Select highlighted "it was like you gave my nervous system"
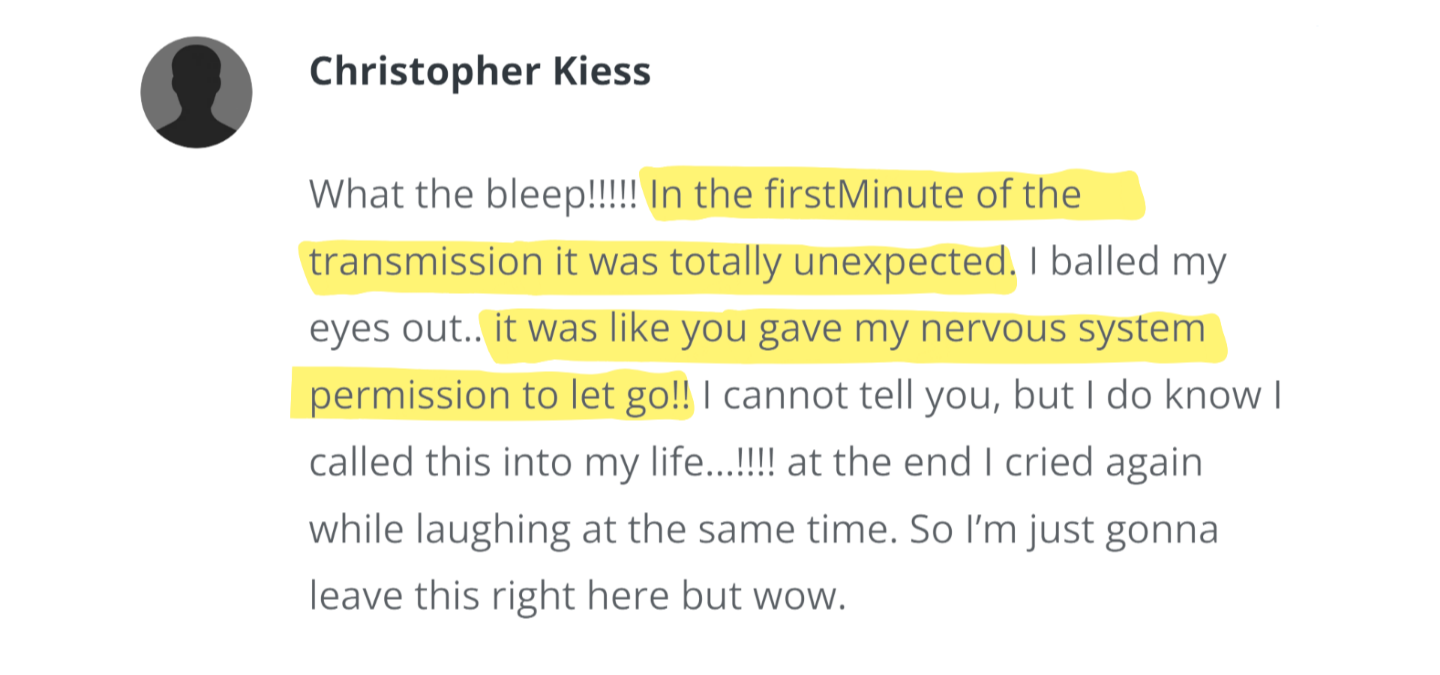The height and width of the screenshot is (675, 1440). 850,329
